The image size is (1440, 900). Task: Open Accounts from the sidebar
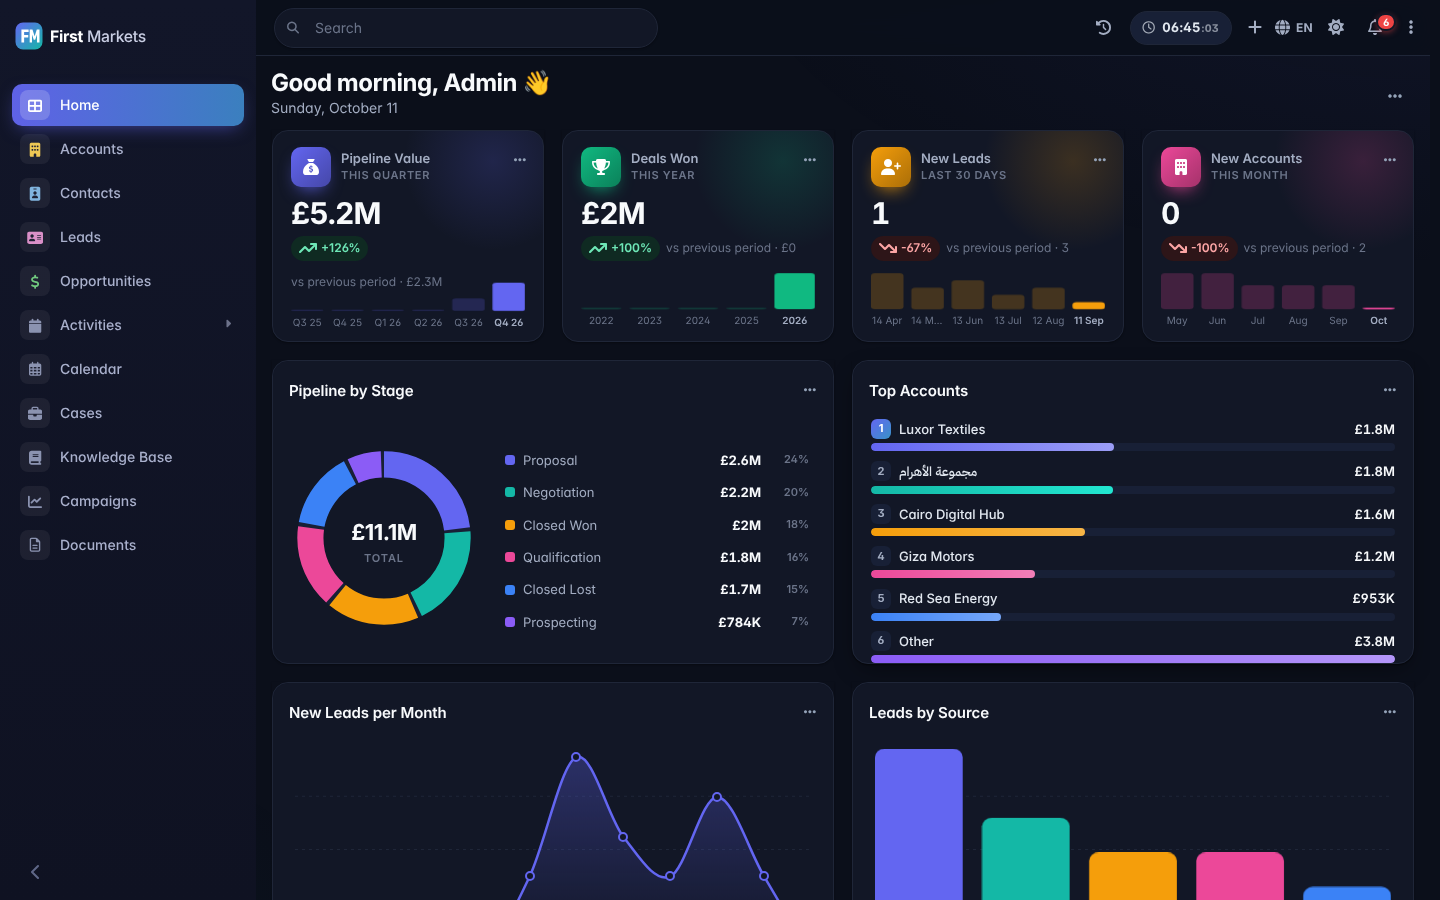(128, 149)
